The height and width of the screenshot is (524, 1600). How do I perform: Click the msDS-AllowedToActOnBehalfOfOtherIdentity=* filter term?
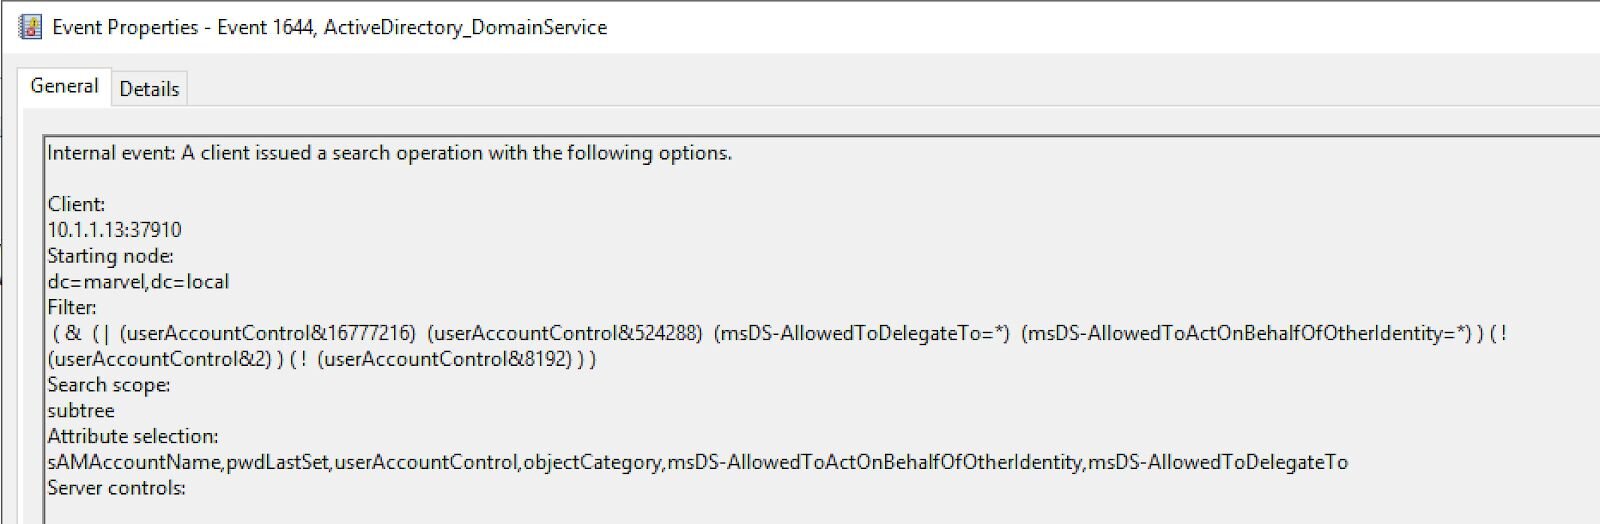pyautogui.click(x=1246, y=333)
